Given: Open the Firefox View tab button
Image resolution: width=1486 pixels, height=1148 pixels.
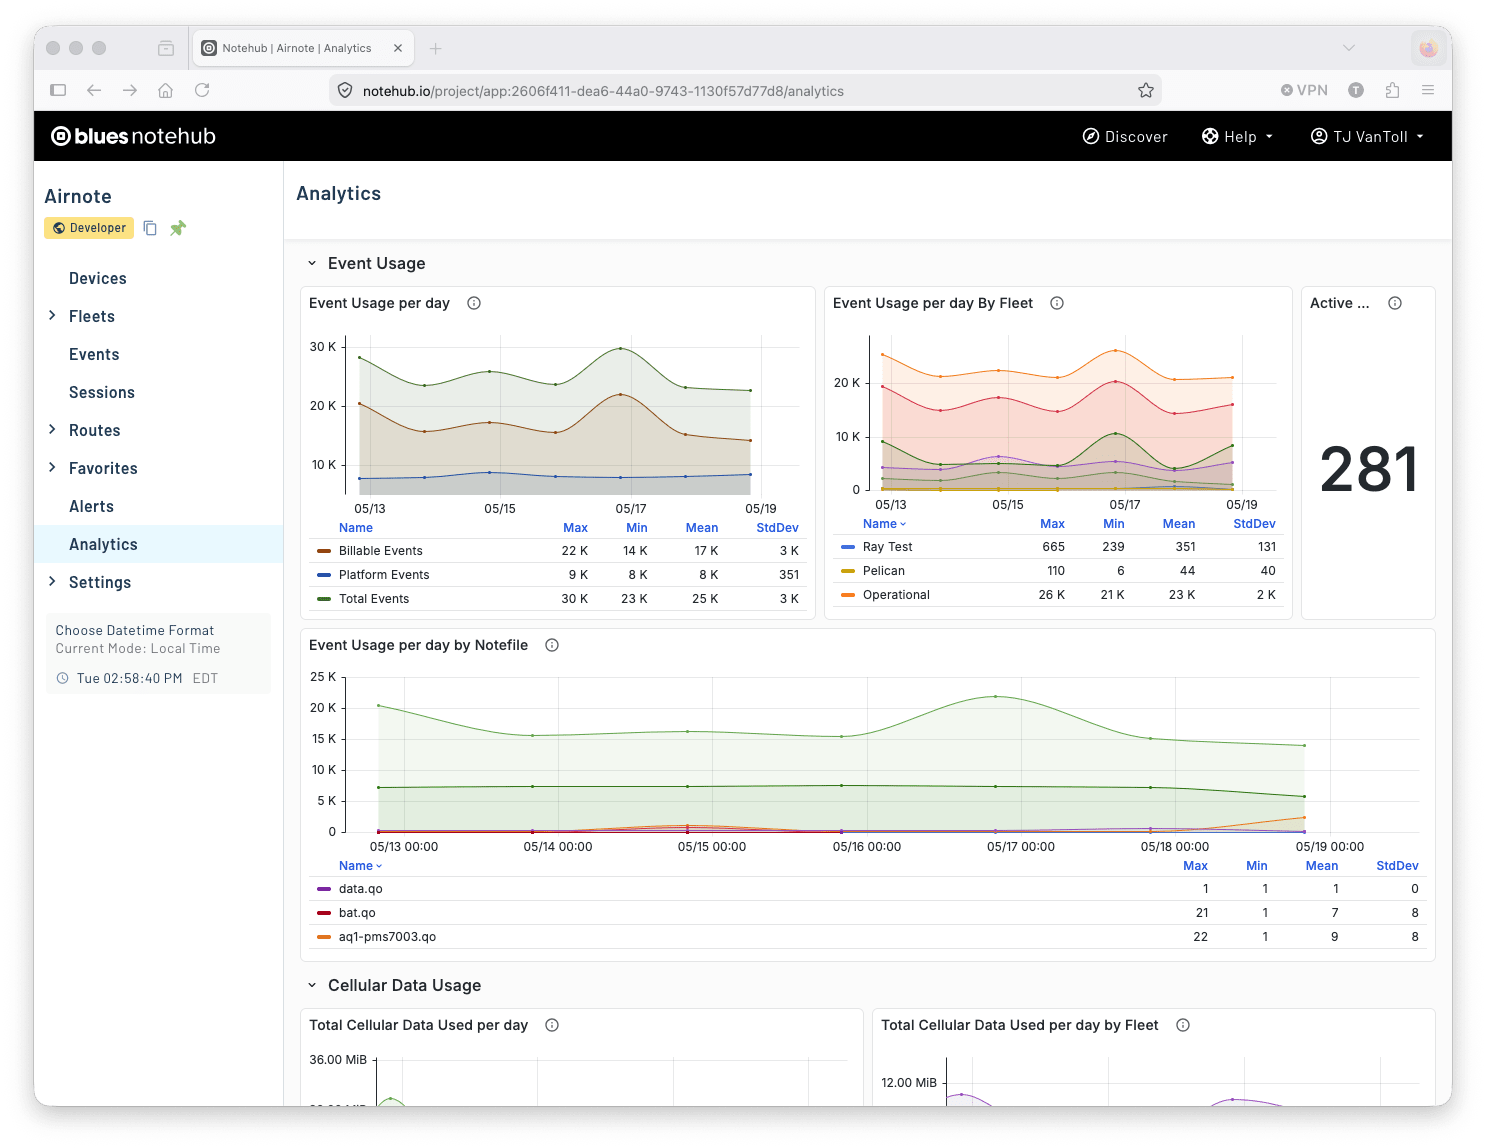Looking at the screenshot, I should pyautogui.click(x=166, y=48).
